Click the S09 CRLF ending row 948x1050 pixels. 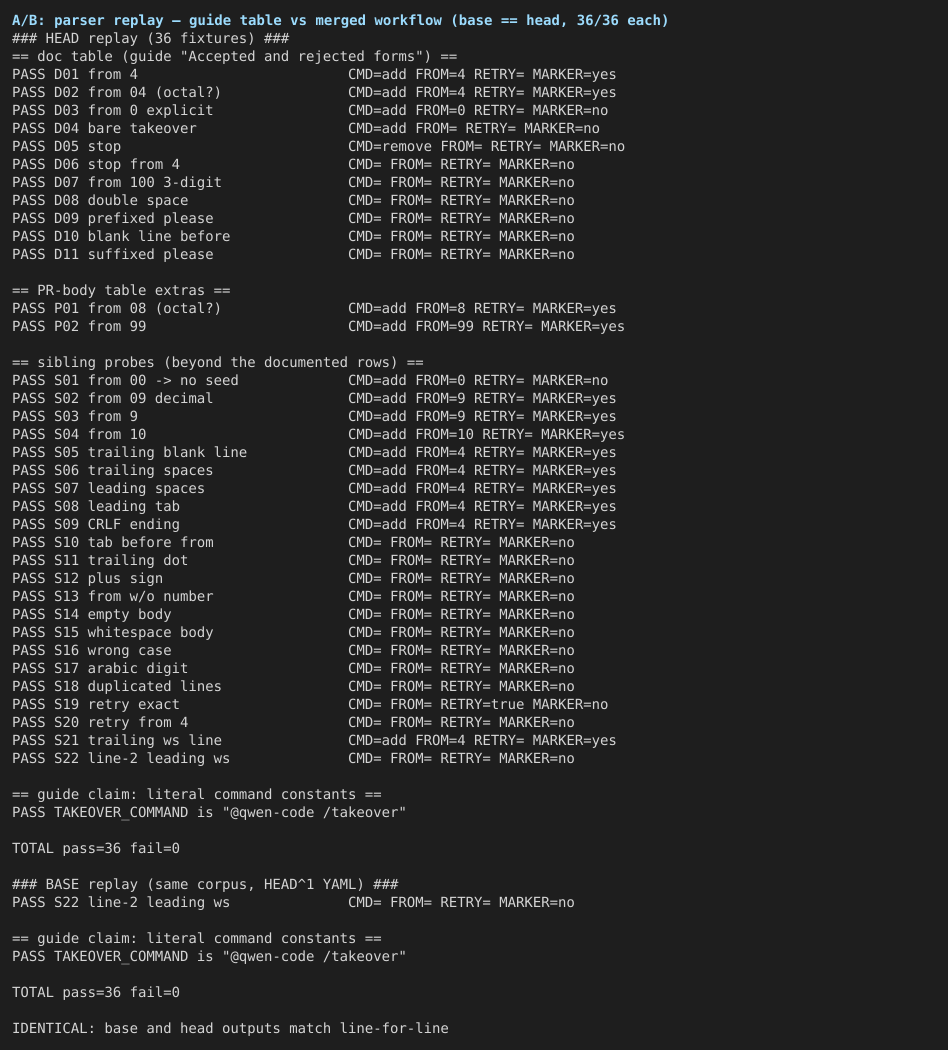(314, 524)
